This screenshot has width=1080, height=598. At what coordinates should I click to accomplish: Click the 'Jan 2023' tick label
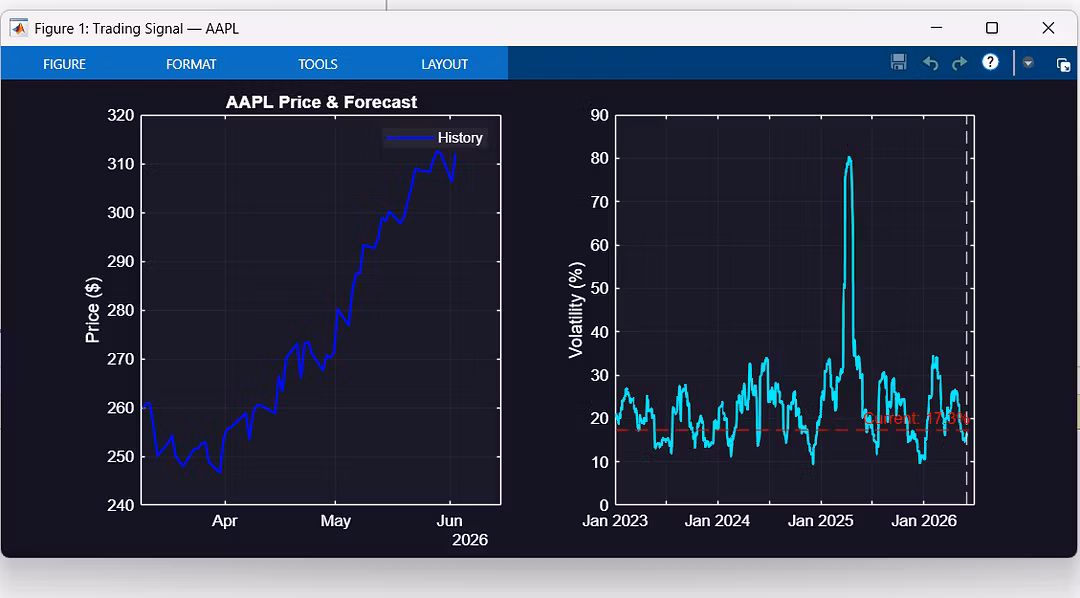pos(615,521)
